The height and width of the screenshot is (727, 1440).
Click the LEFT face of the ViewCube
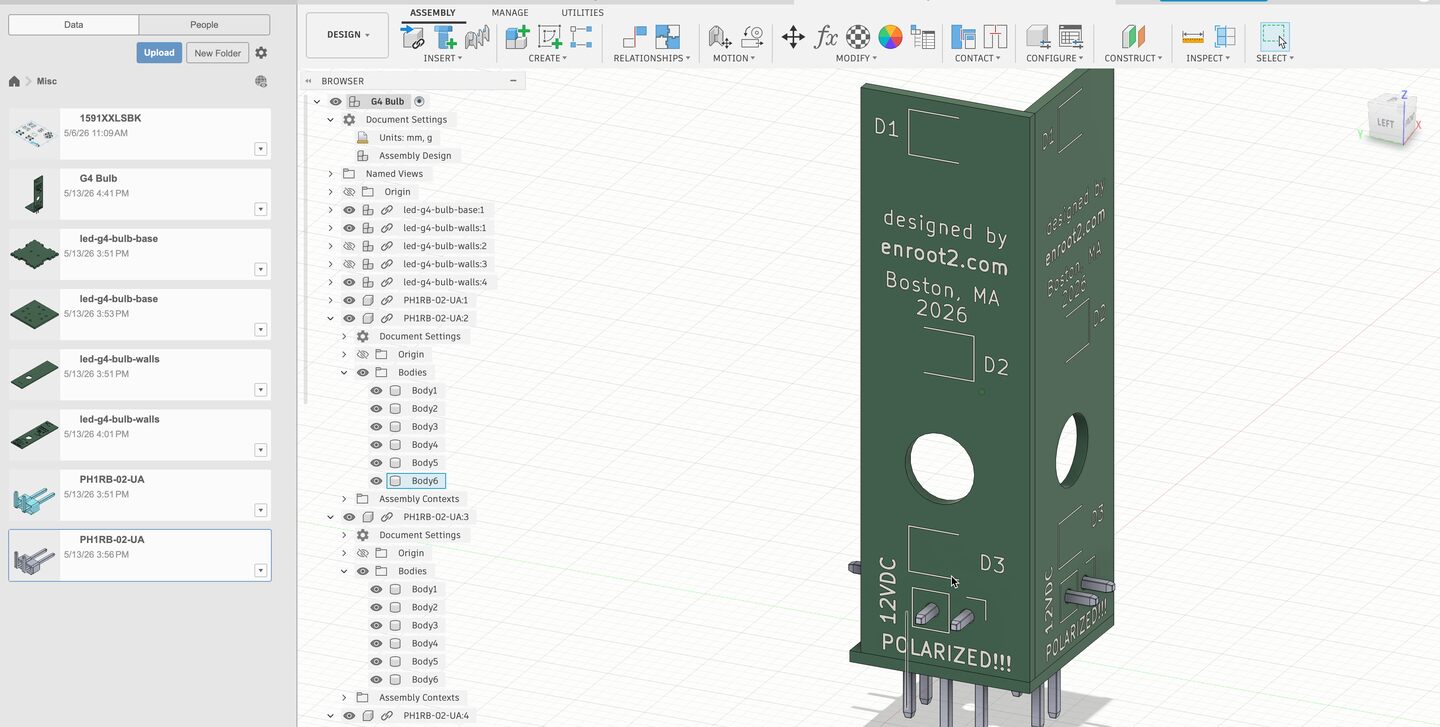1385,123
